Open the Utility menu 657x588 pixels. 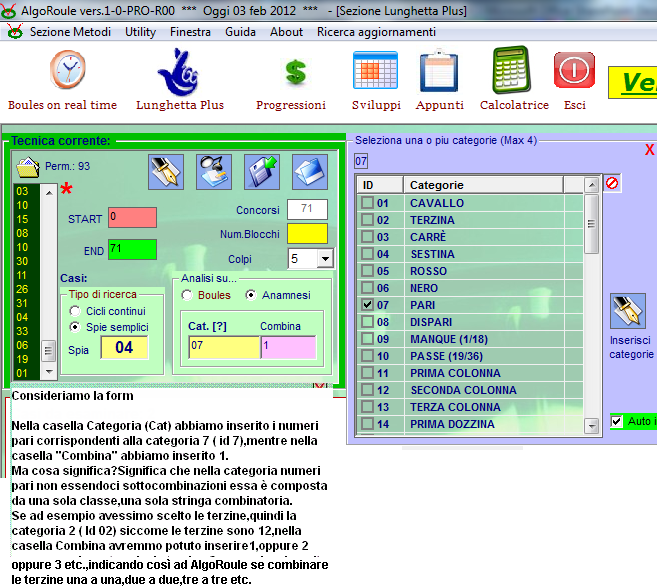tap(140, 32)
